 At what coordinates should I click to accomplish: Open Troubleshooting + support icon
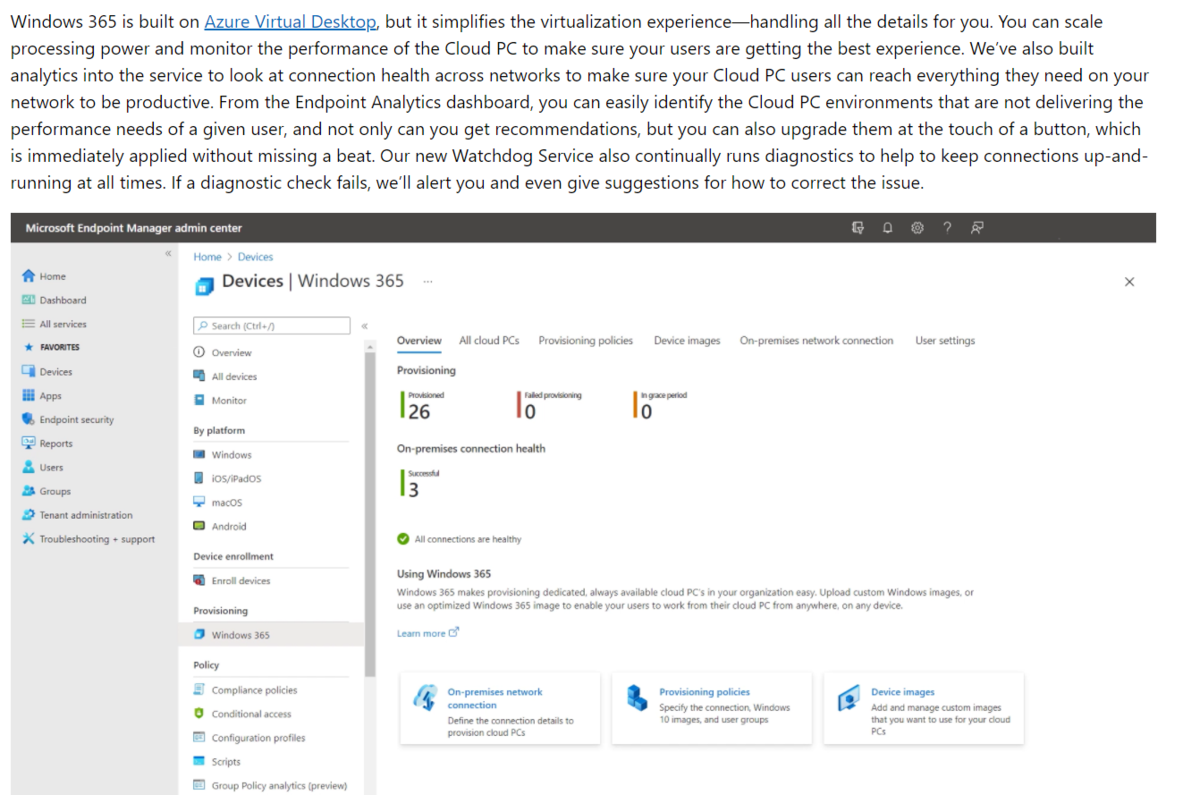click(29, 539)
